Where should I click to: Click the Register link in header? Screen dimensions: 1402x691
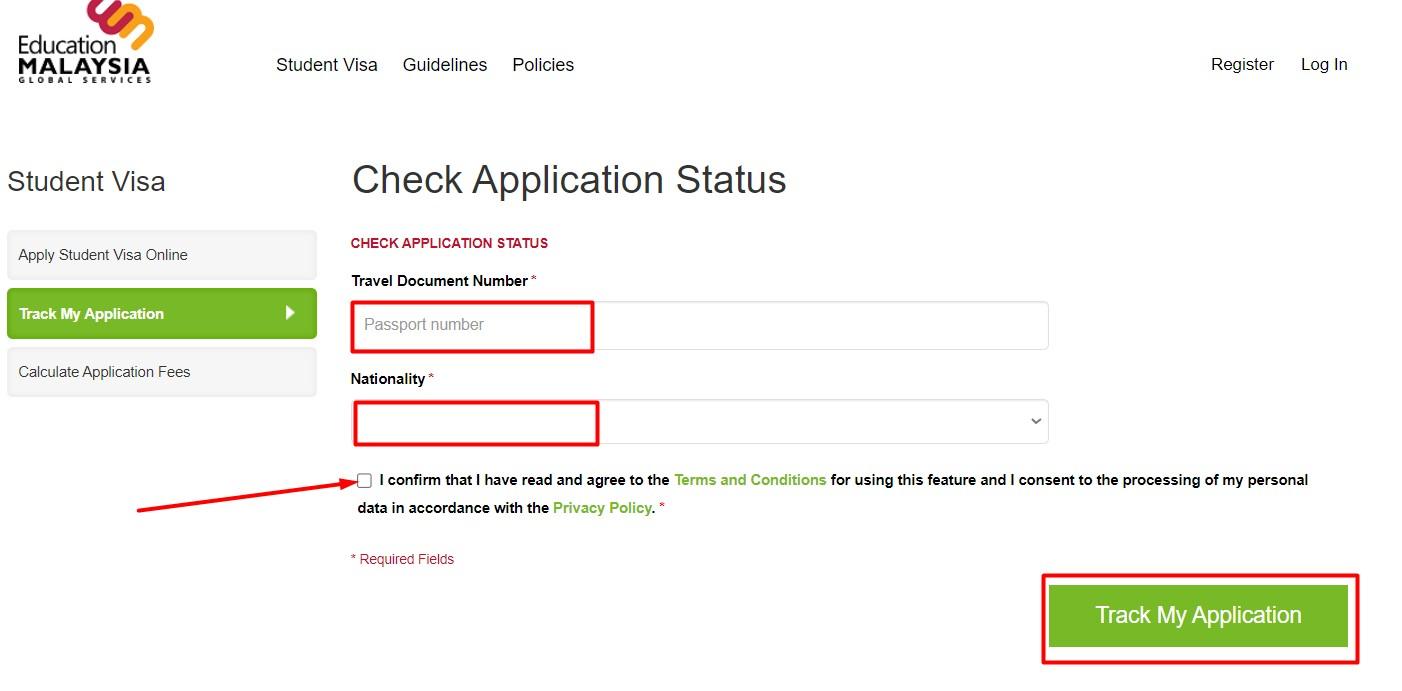(x=1242, y=64)
